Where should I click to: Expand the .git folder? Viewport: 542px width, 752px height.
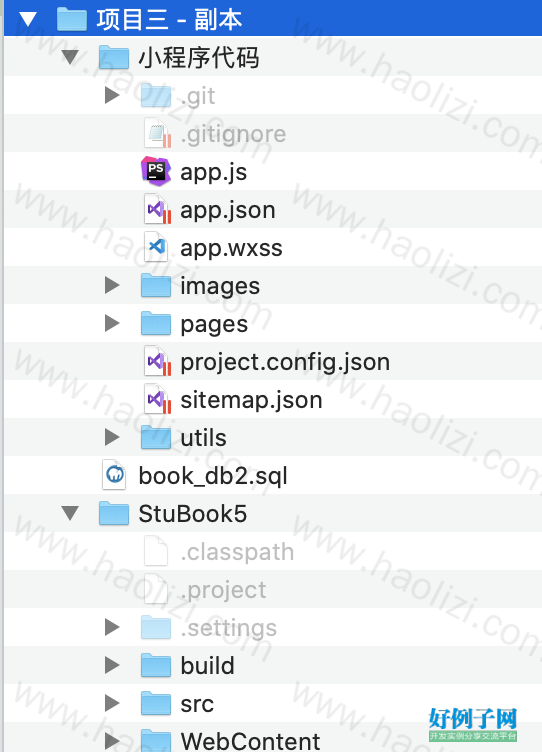coord(112,95)
